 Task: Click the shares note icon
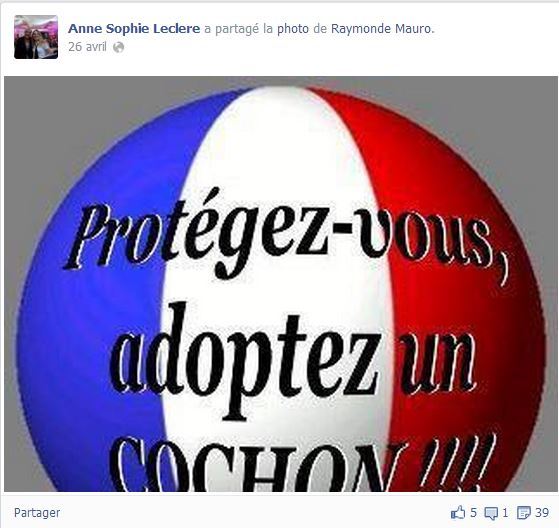pos(524,513)
